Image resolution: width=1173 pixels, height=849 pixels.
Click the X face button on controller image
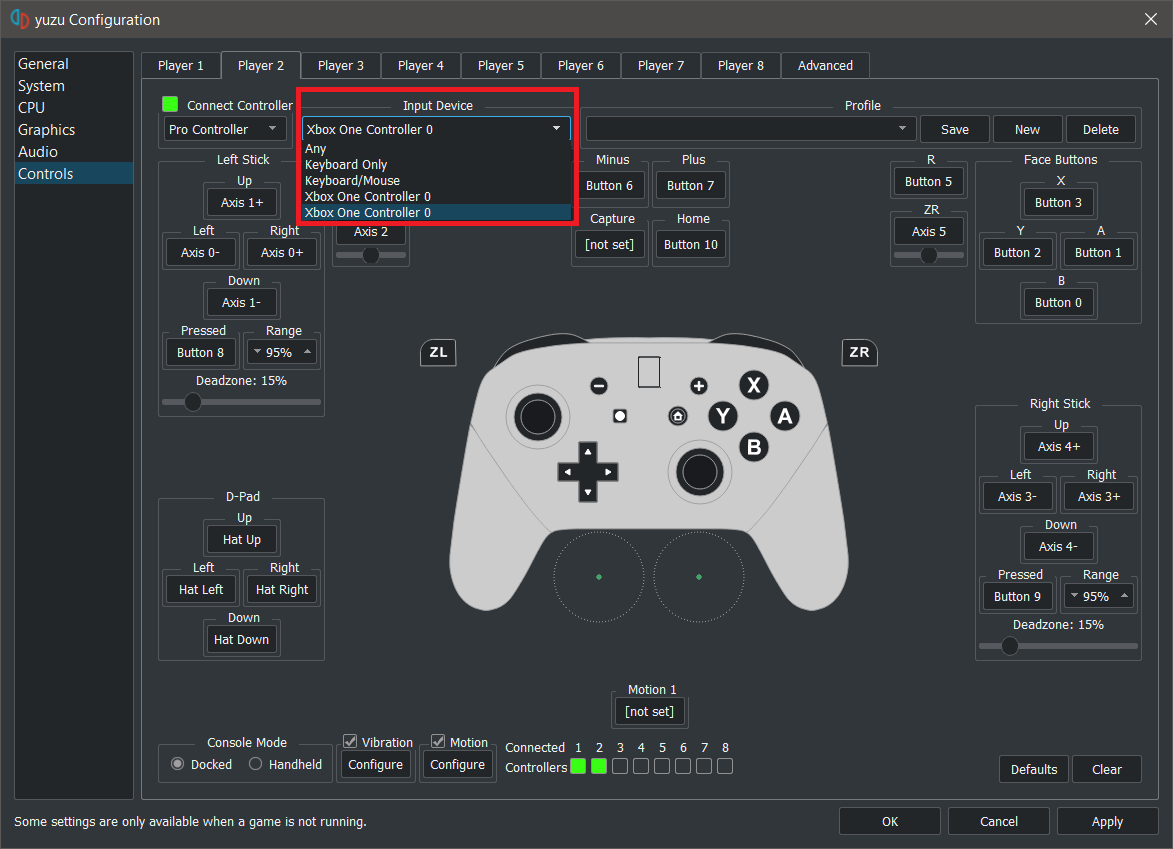tap(753, 385)
